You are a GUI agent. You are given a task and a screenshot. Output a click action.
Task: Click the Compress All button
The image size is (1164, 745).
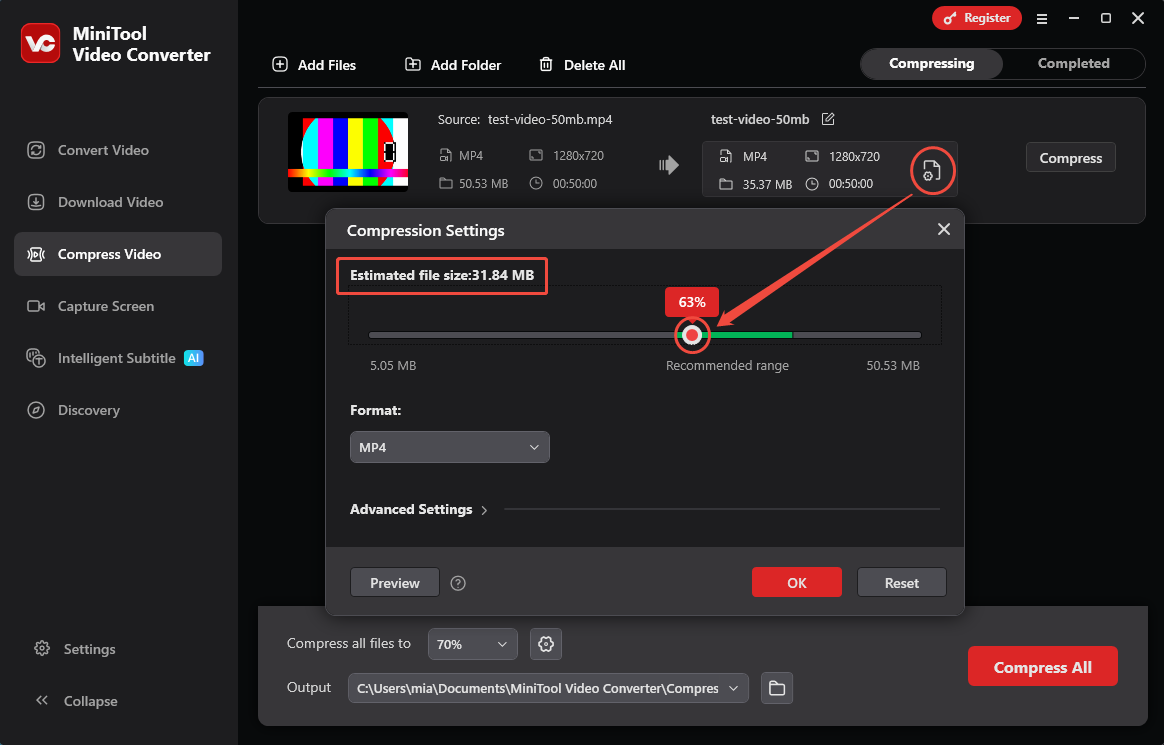pos(1042,666)
